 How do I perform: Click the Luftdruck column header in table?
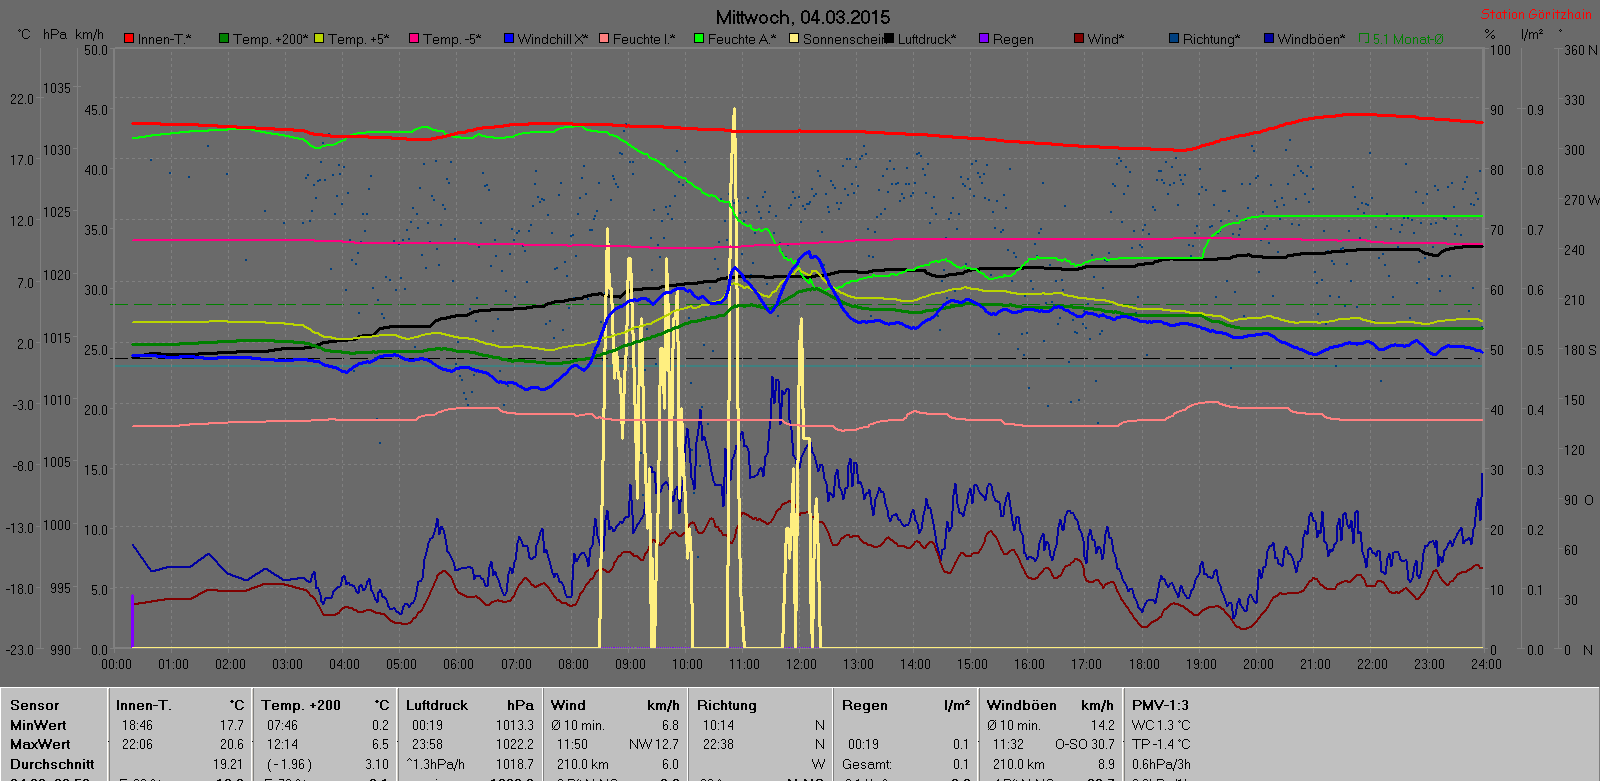pyautogui.click(x=436, y=705)
